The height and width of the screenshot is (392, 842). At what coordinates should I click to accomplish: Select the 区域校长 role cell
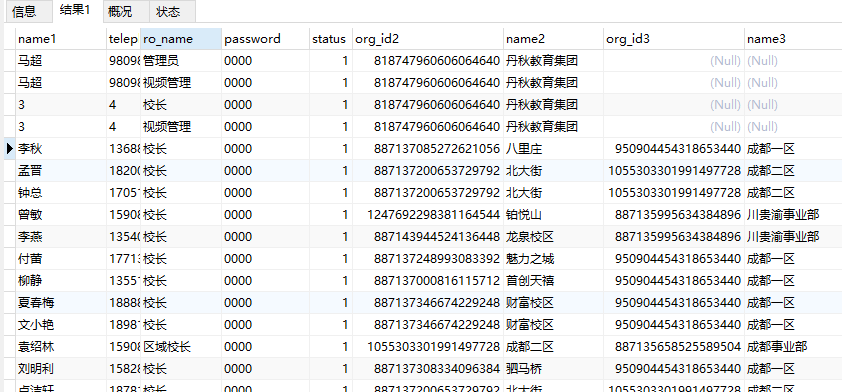[x=180, y=347]
